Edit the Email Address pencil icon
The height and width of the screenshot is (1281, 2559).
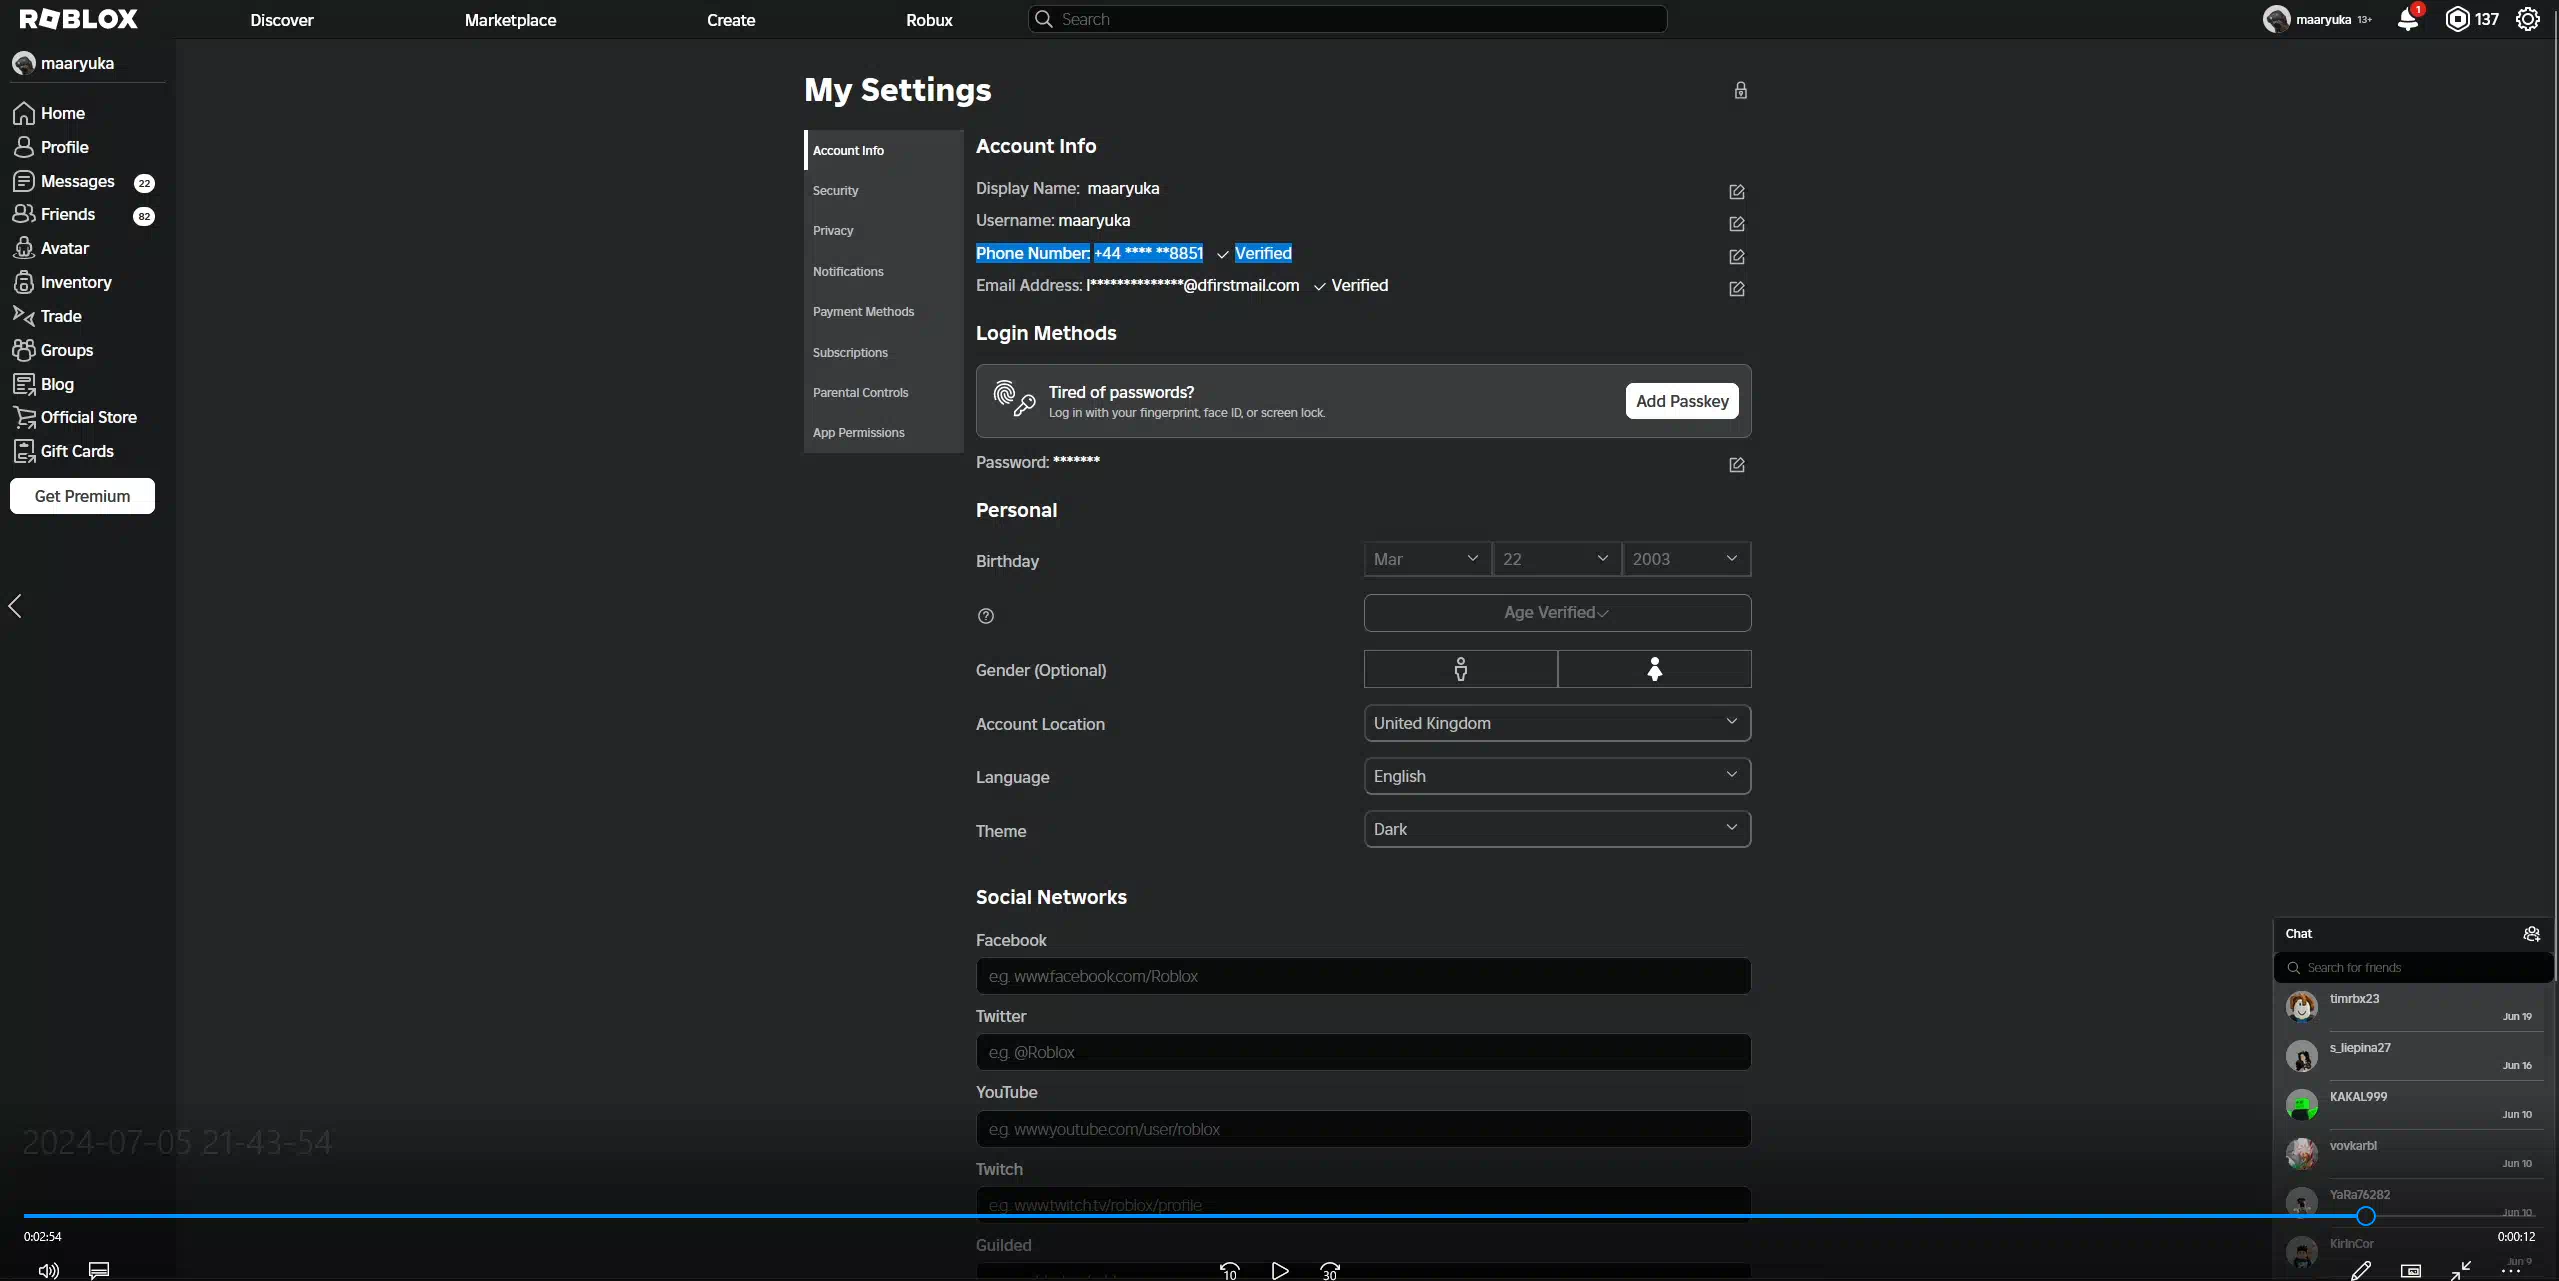tap(1737, 289)
